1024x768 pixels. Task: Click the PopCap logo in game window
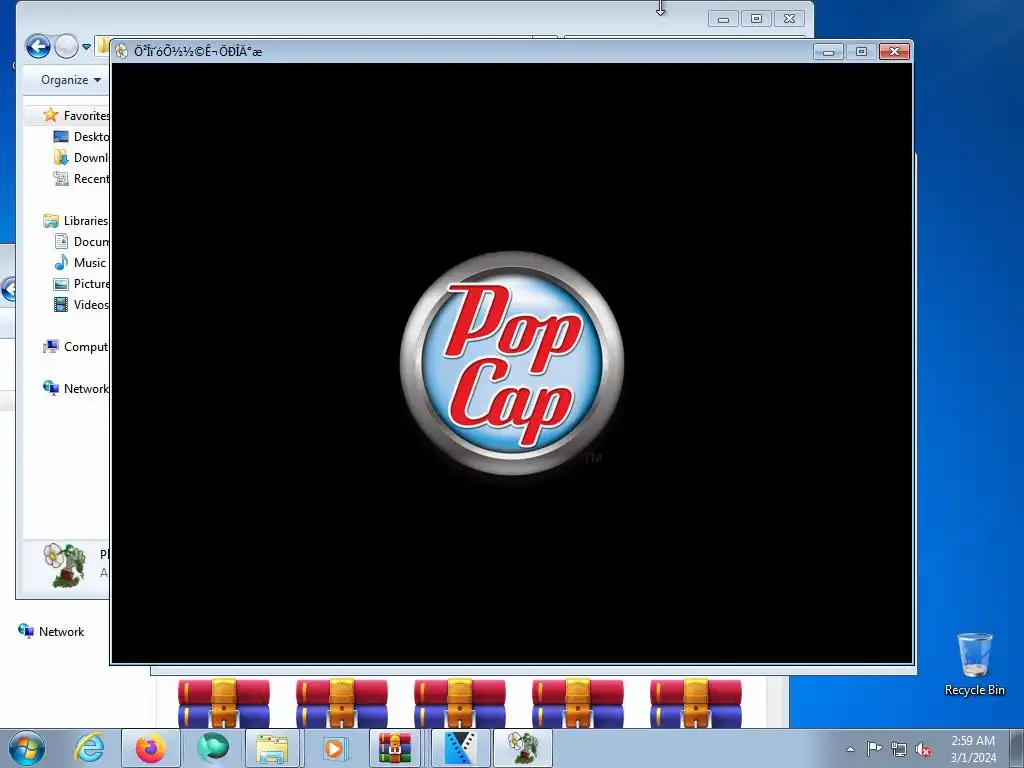(512, 363)
